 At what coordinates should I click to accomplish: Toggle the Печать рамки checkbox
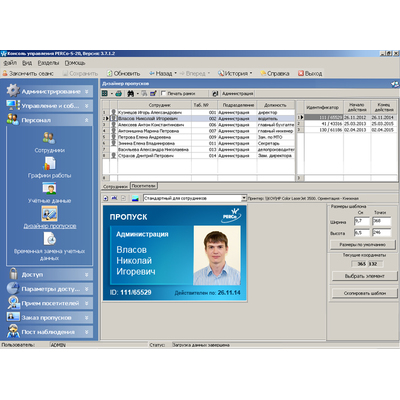pos(163,94)
